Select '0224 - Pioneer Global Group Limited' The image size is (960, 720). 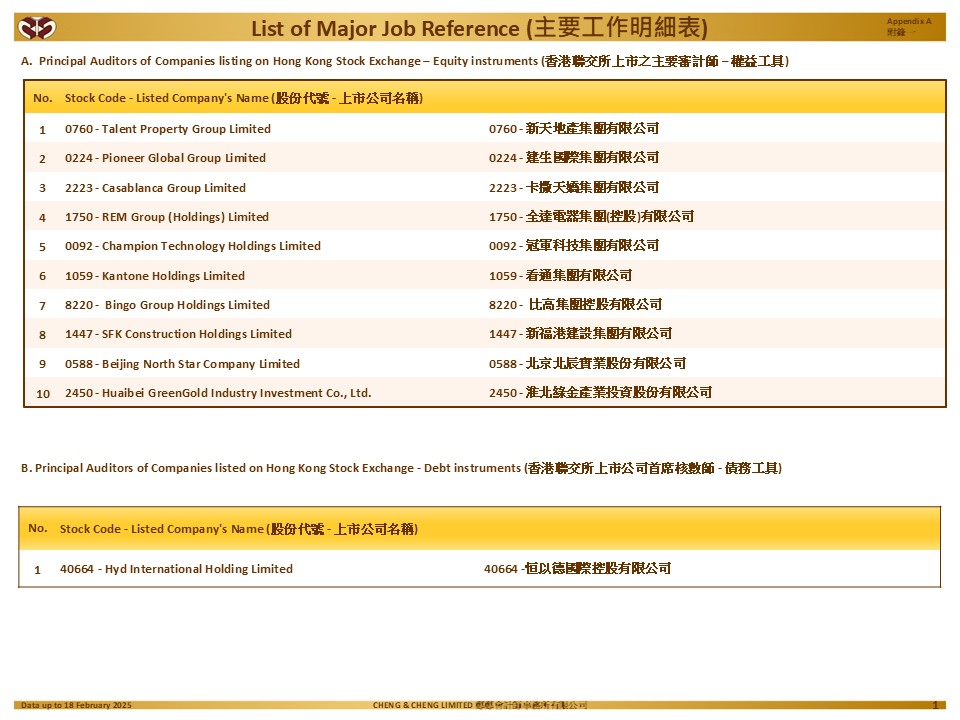(x=165, y=158)
